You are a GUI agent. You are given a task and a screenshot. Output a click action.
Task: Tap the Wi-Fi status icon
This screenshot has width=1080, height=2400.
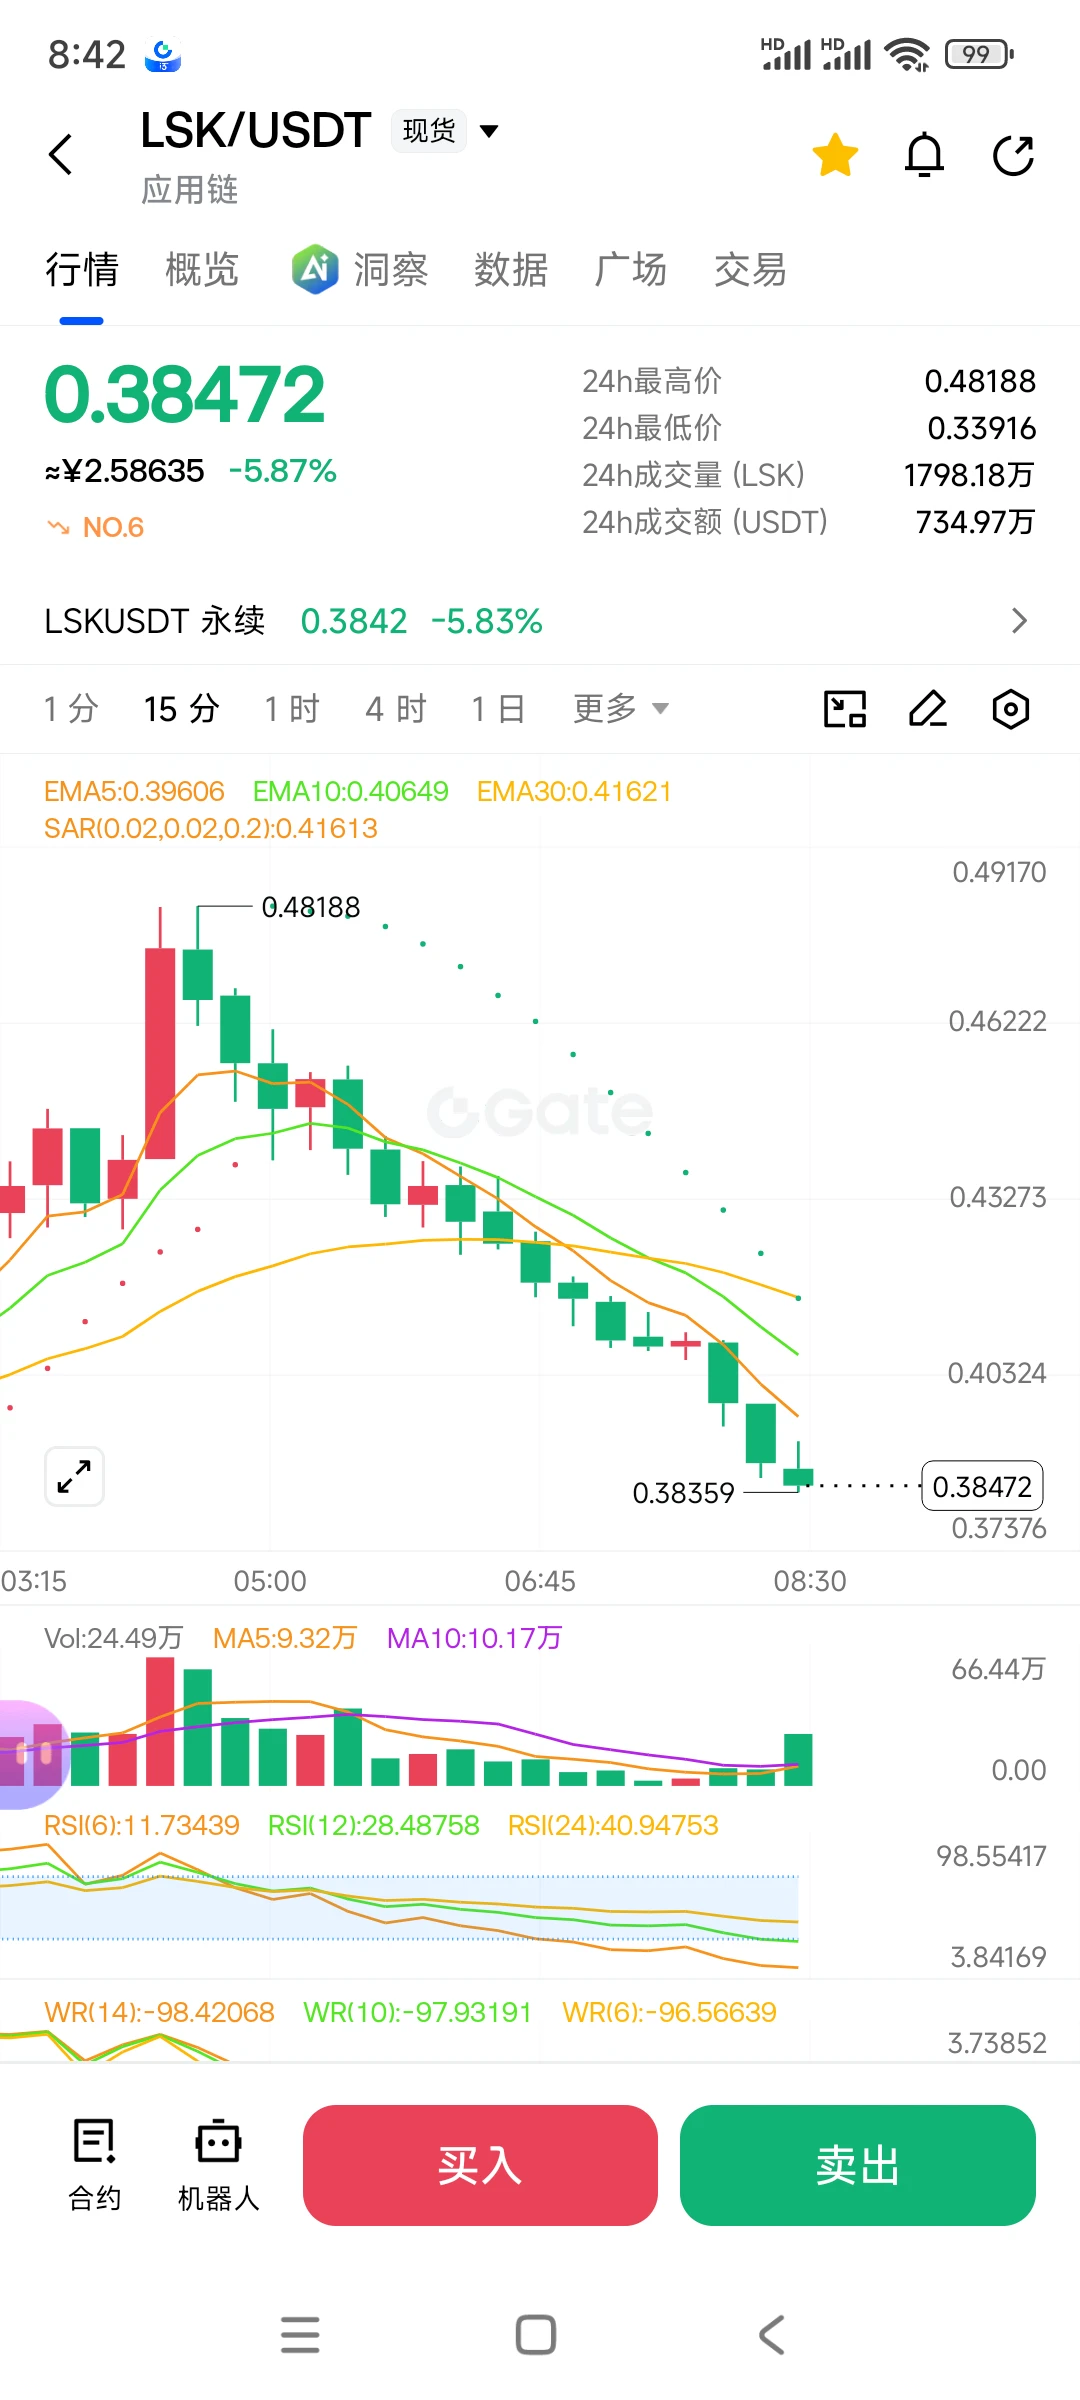(x=907, y=54)
